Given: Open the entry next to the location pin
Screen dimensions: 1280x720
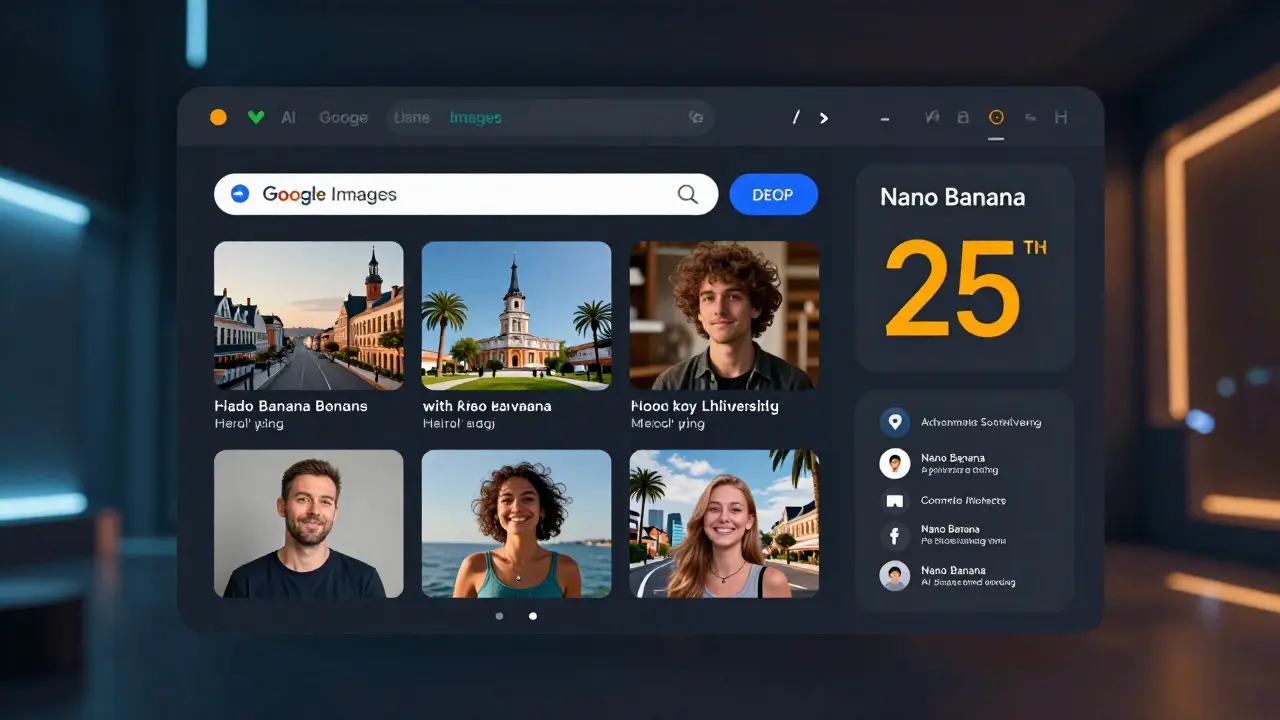Looking at the screenshot, I should (981, 422).
